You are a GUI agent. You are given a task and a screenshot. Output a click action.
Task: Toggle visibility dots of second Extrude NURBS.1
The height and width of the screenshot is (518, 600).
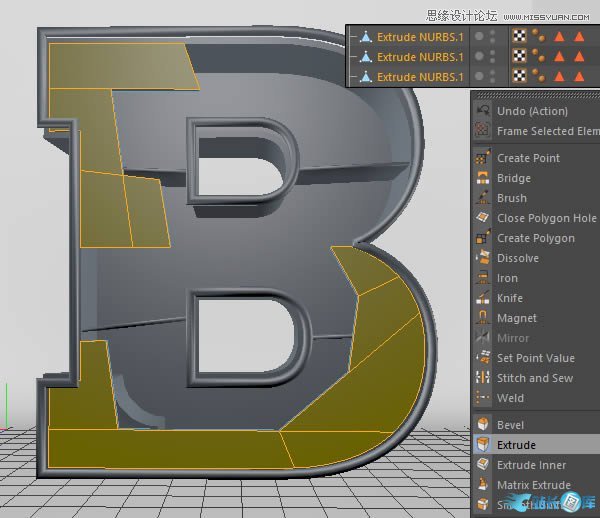point(492,57)
